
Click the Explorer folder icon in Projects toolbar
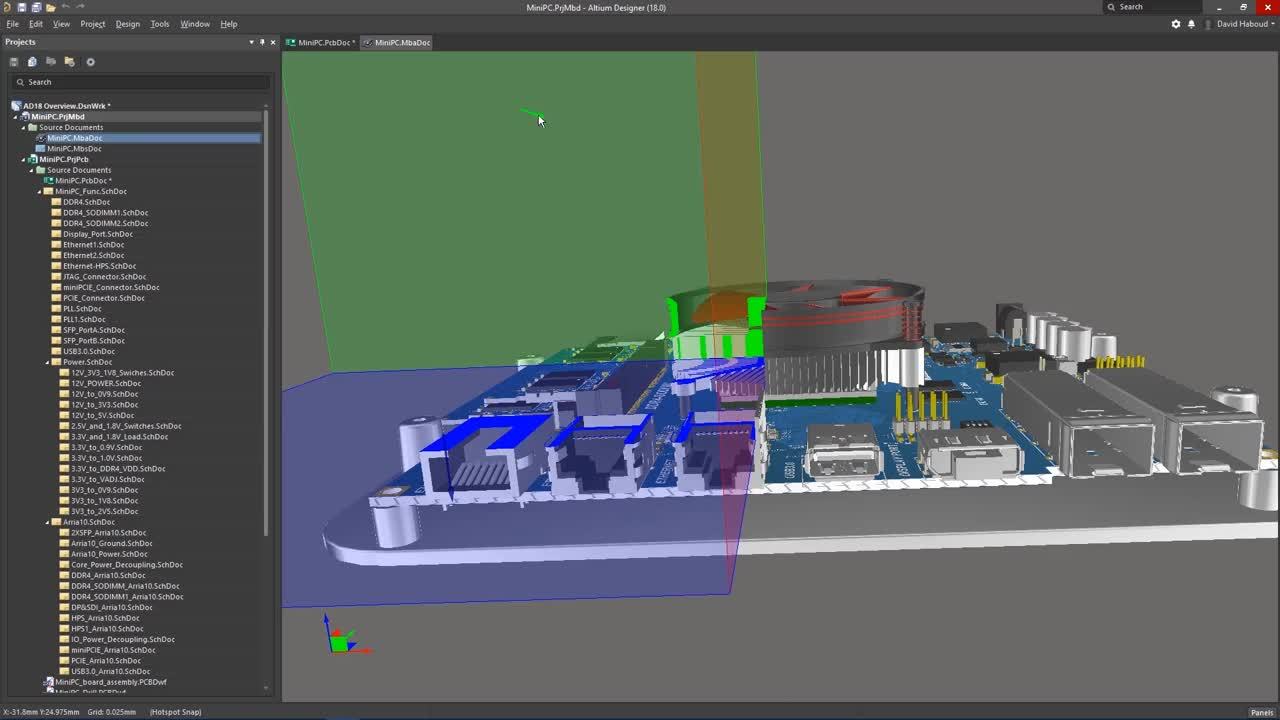(68, 61)
